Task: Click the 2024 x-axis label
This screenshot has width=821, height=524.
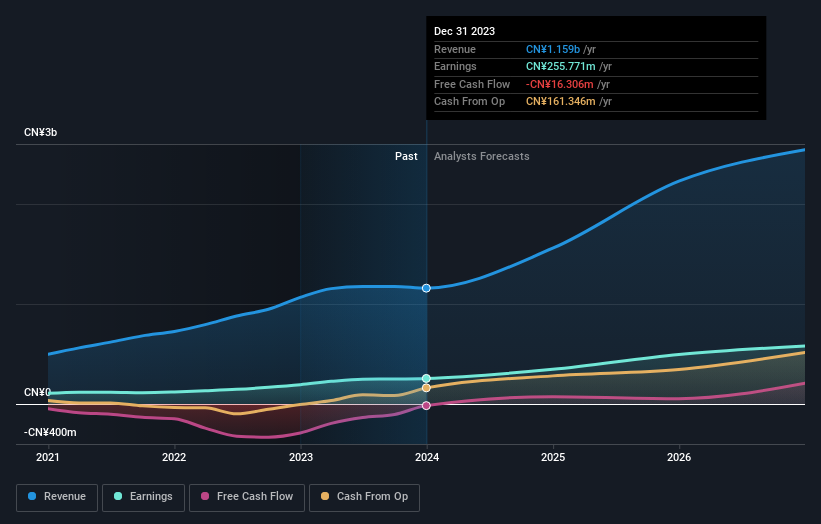Action: (x=427, y=457)
